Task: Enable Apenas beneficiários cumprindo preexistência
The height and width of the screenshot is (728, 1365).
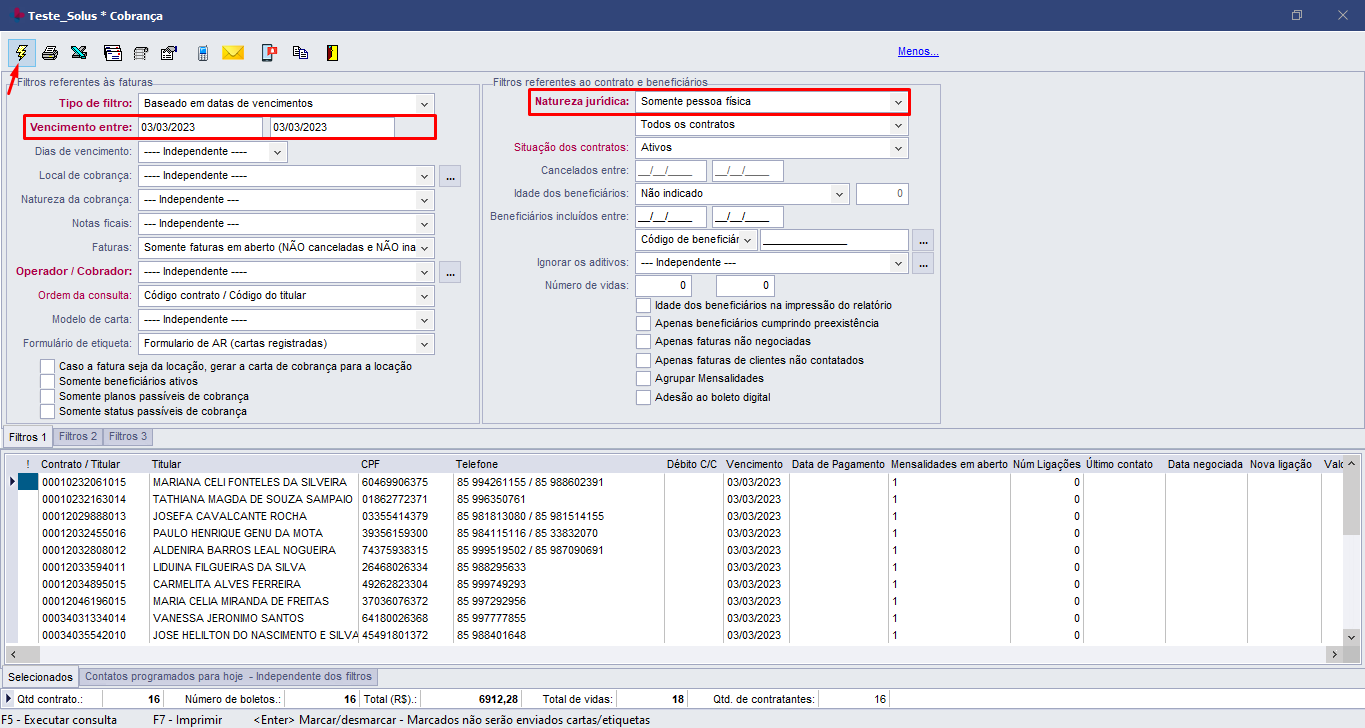Action: pos(644,323)
